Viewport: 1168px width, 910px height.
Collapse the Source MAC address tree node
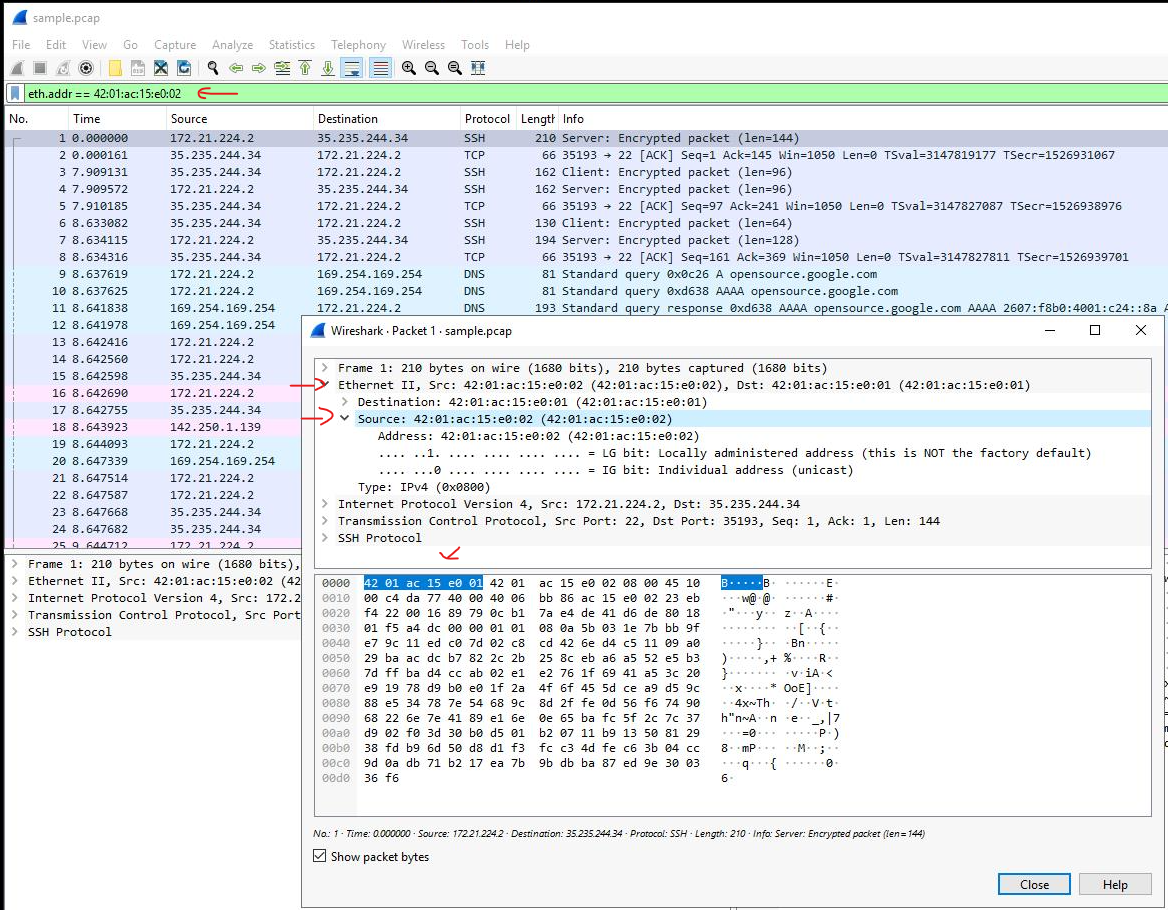click(345, 419)
